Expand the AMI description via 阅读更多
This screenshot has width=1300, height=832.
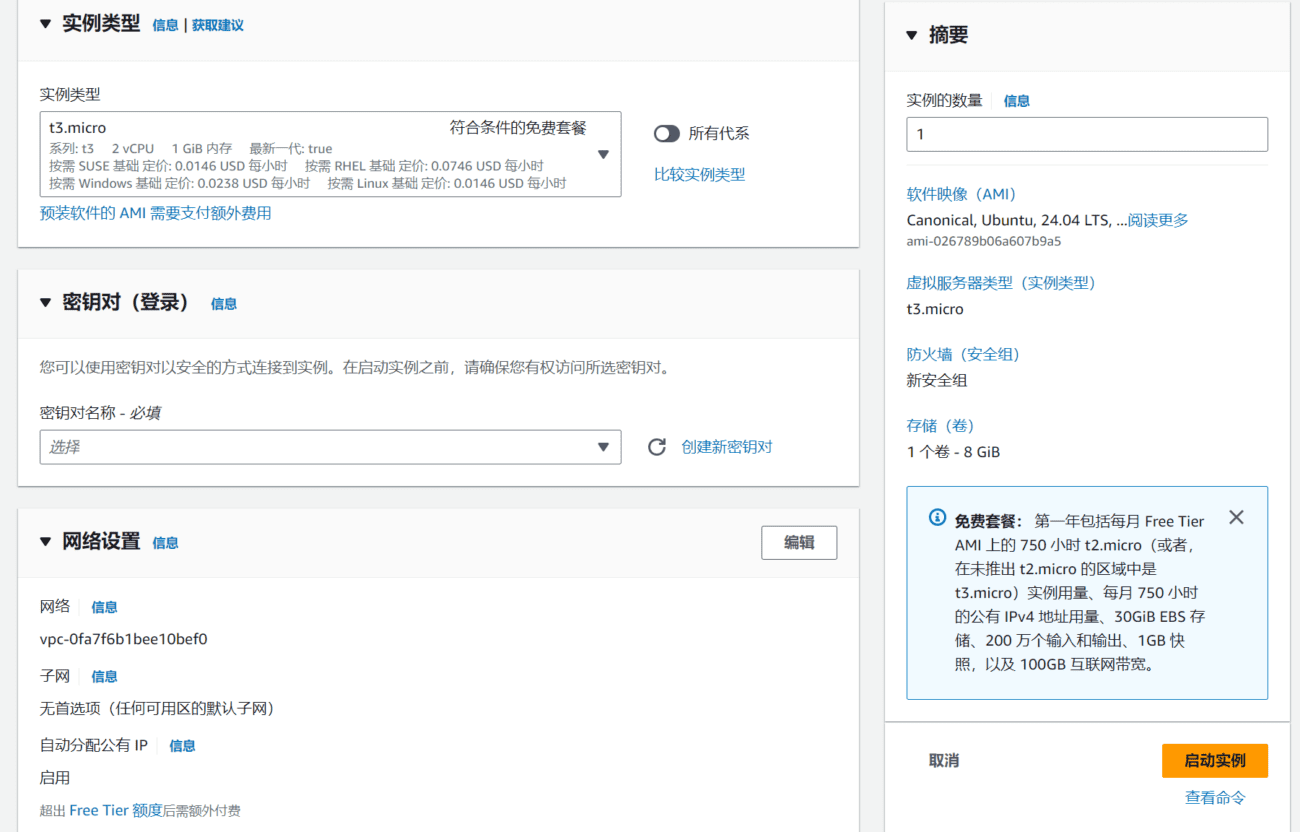point(1157,220)
